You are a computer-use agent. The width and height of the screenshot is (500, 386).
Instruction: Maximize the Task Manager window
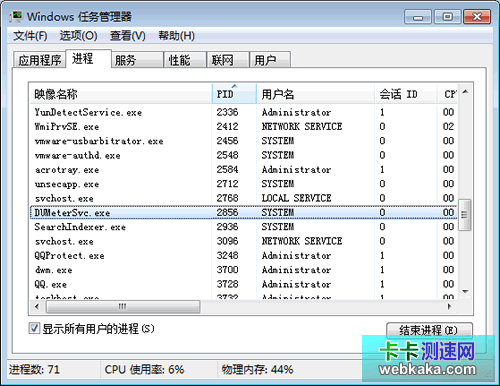447,17
